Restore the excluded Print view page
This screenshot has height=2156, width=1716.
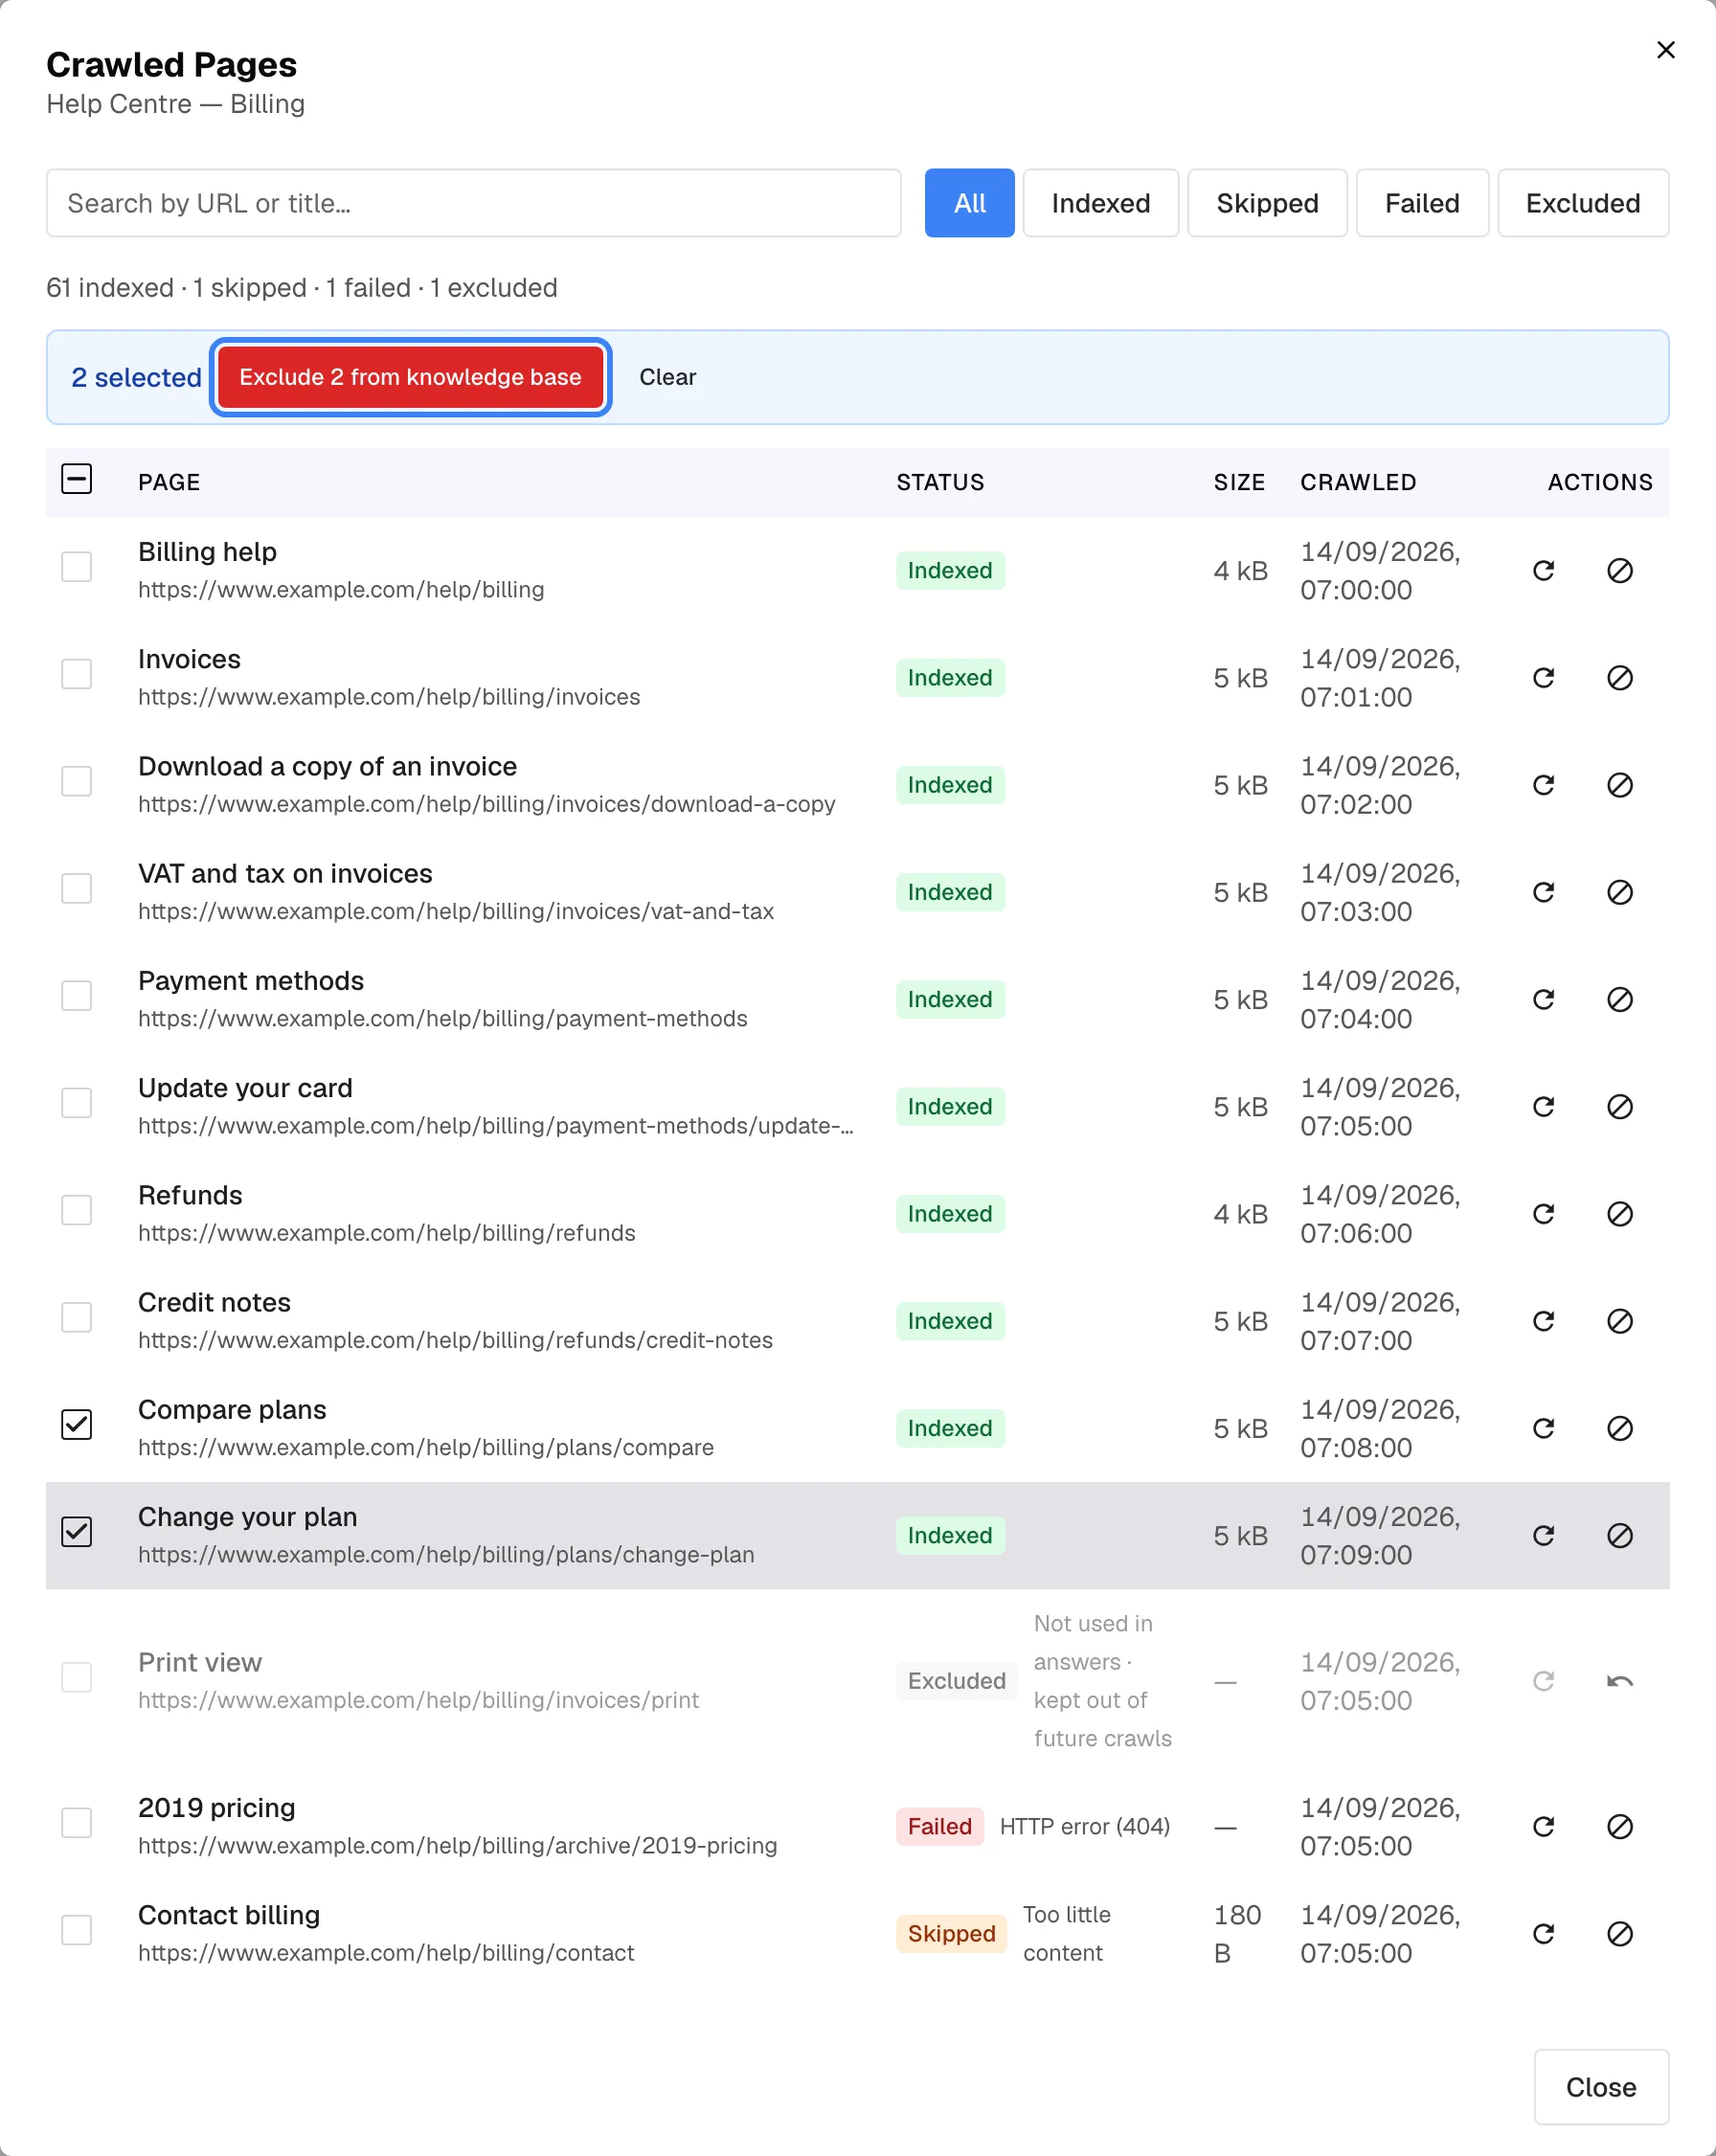pos(1619,1681)
